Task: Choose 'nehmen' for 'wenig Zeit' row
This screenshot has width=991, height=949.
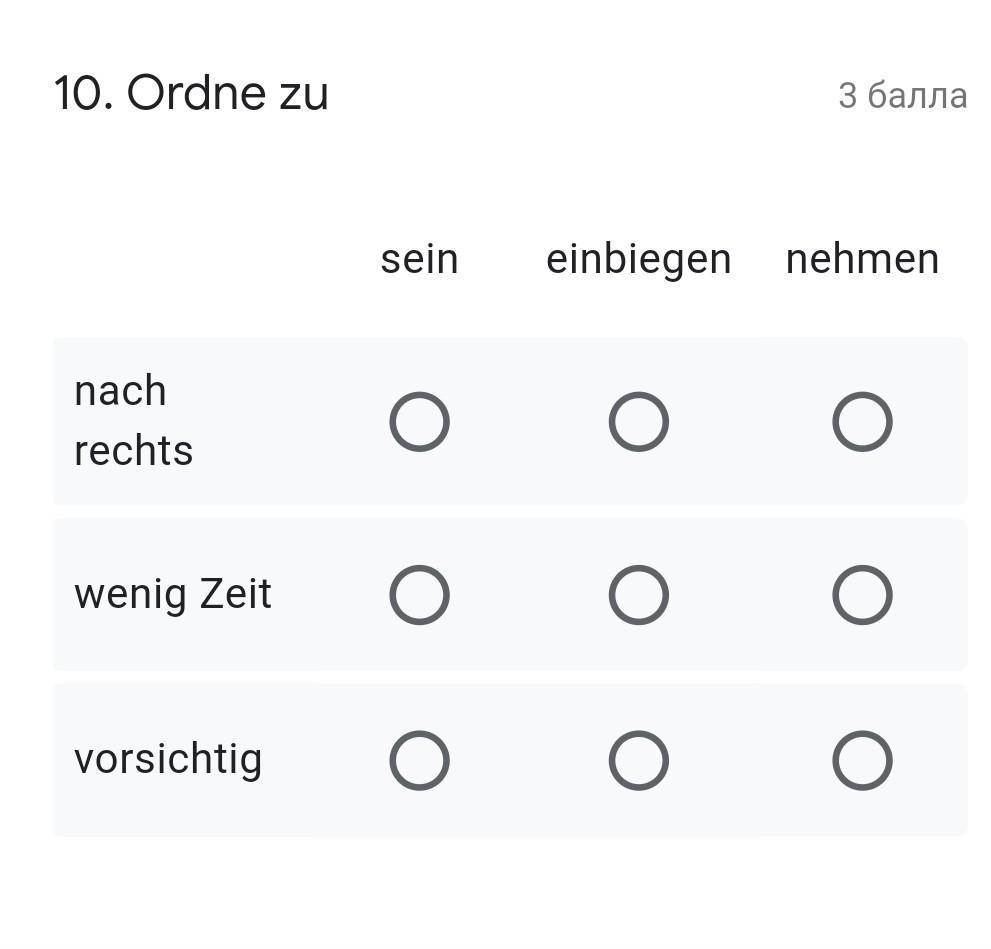Action: 862,595
